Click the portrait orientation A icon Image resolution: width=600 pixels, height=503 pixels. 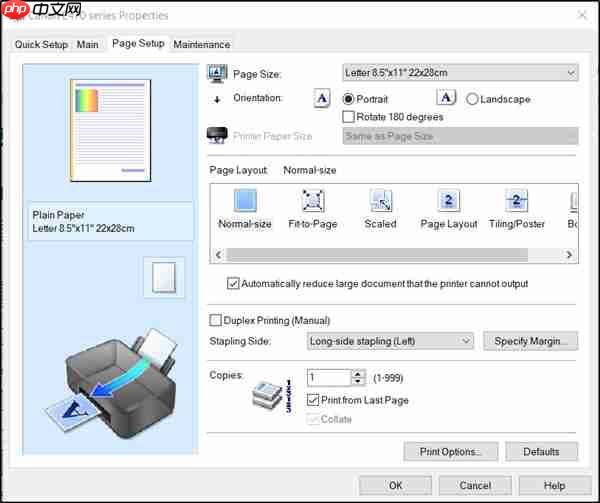pos(322,98)
